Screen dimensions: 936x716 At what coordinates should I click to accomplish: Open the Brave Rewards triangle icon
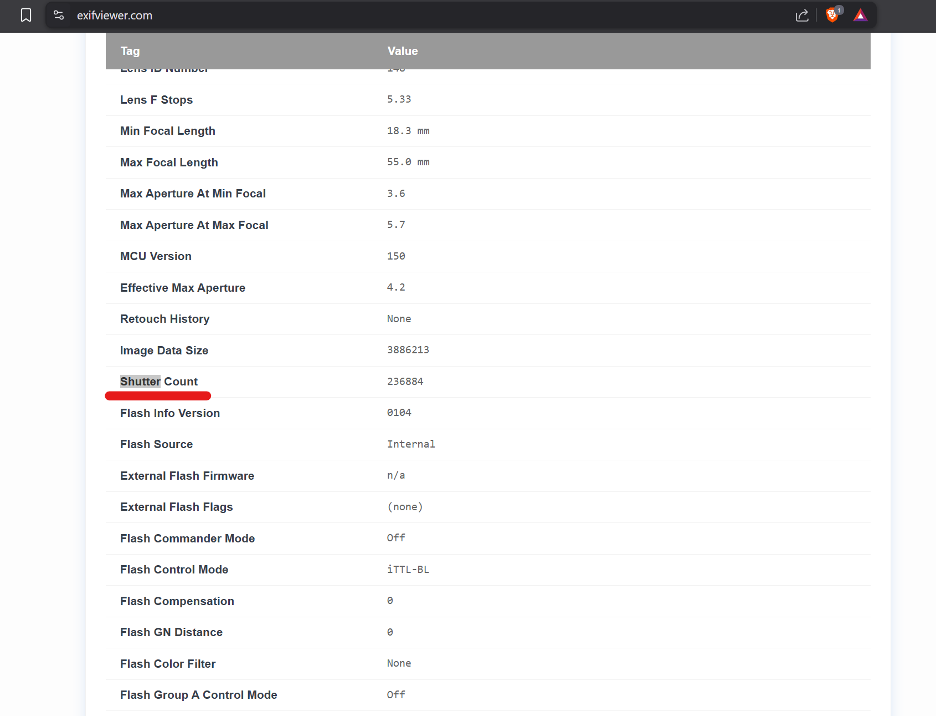point(860,15)
